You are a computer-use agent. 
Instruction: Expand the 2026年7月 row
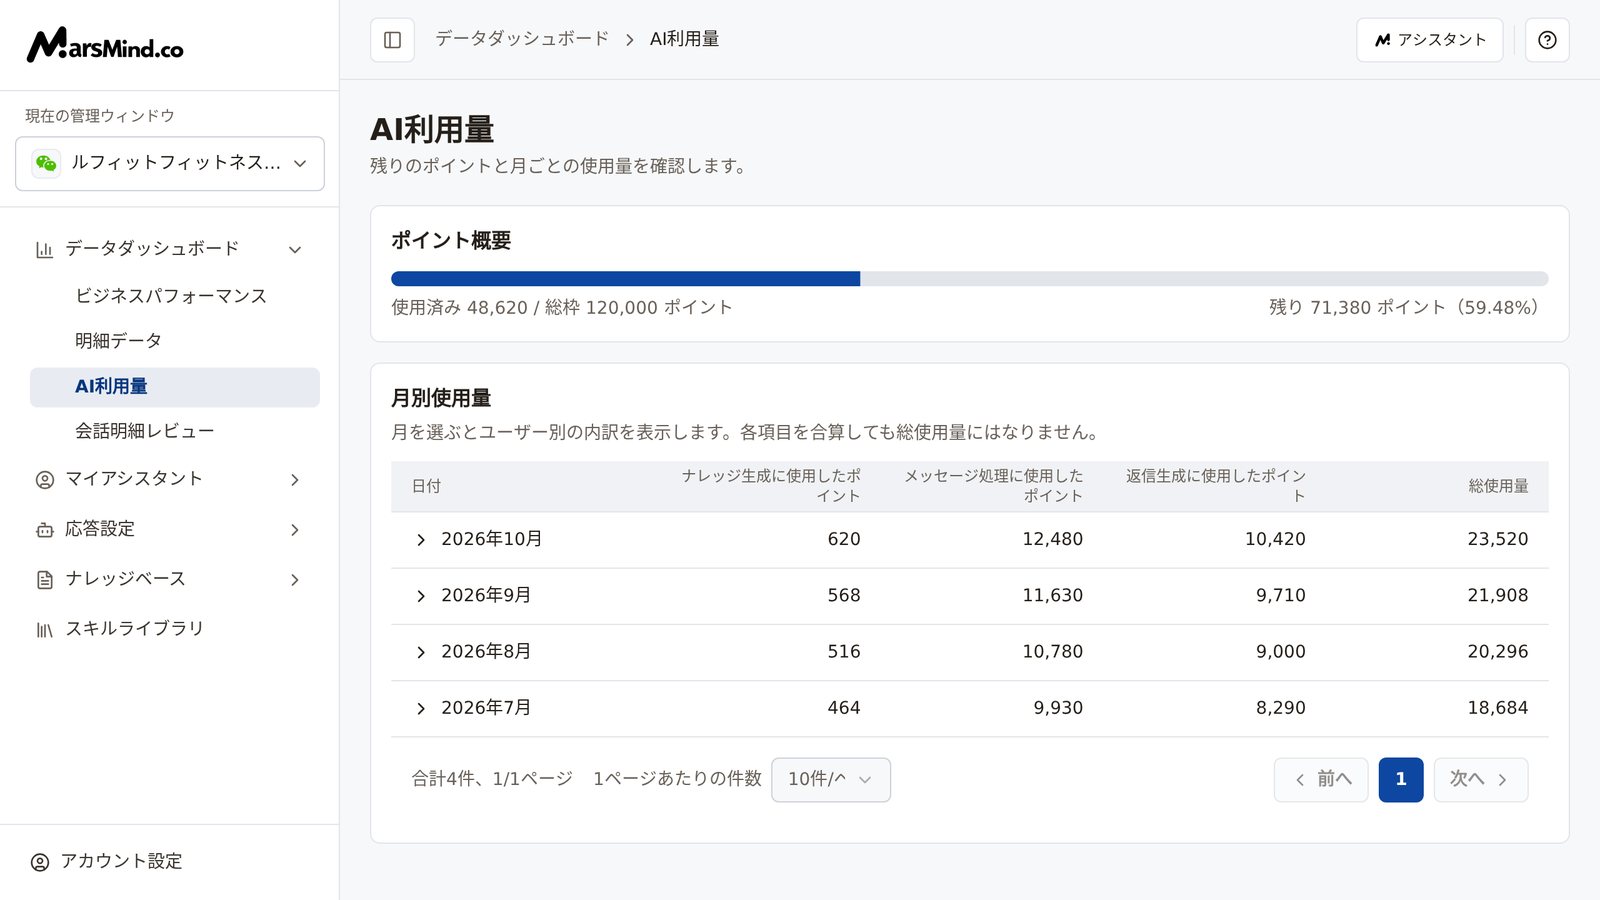tap(421, 708)
